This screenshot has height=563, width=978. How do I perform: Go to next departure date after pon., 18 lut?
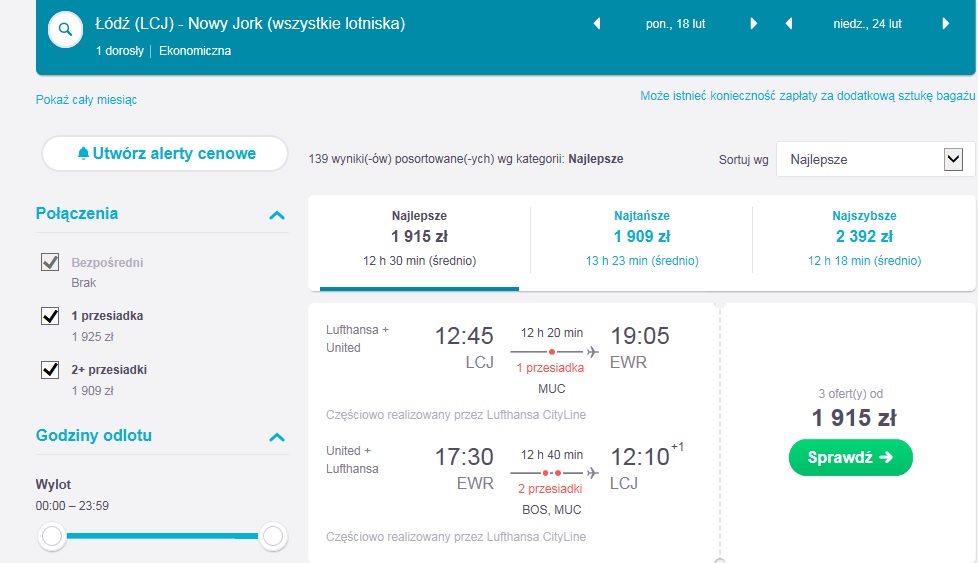[753, 24]
